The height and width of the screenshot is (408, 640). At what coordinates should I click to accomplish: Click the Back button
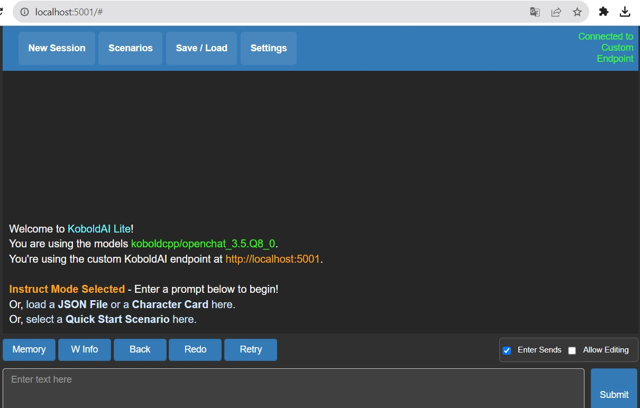point(140,350)
